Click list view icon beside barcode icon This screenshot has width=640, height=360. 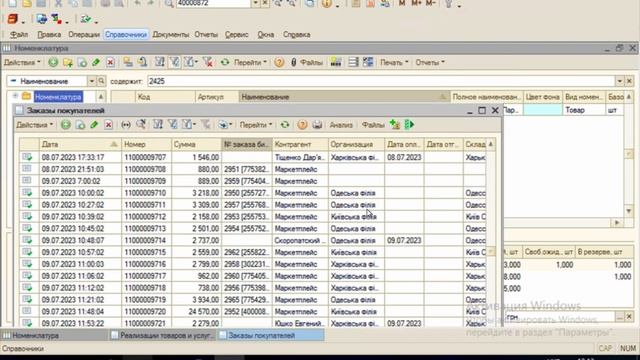pyautogui.click(x=353, y=62)
